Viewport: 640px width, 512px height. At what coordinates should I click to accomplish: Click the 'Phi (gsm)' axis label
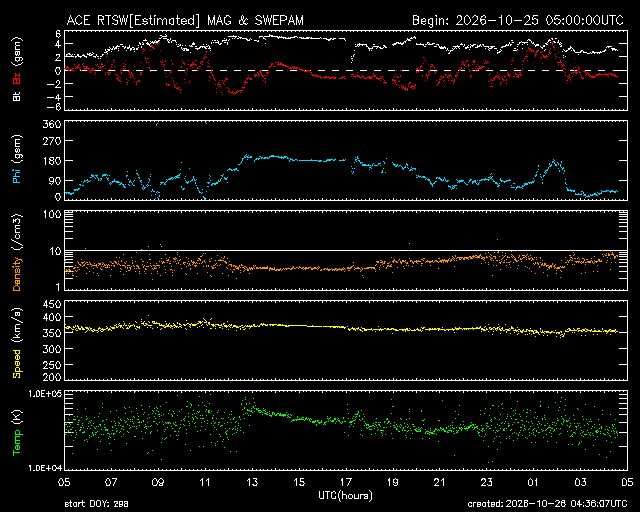pyautogui.click(x=17, y=160)
